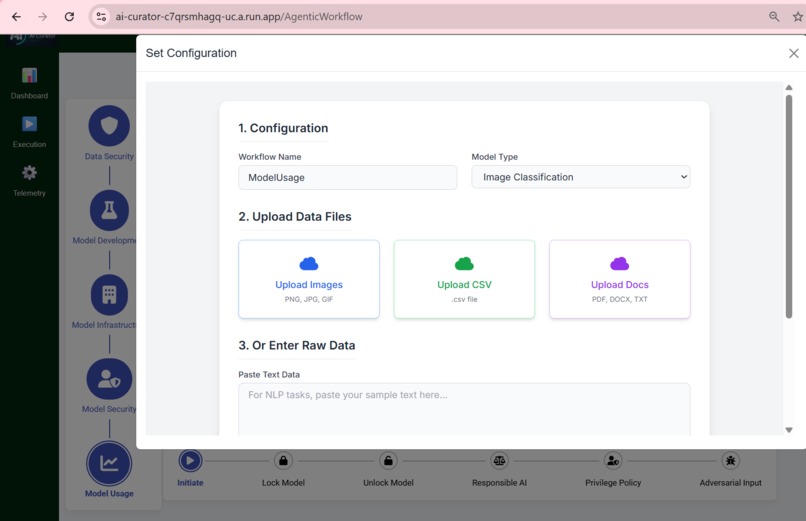Click the Telemetry label in left navigation
The width and height of the screenshot is (806, 521).
tap(29, 193)
